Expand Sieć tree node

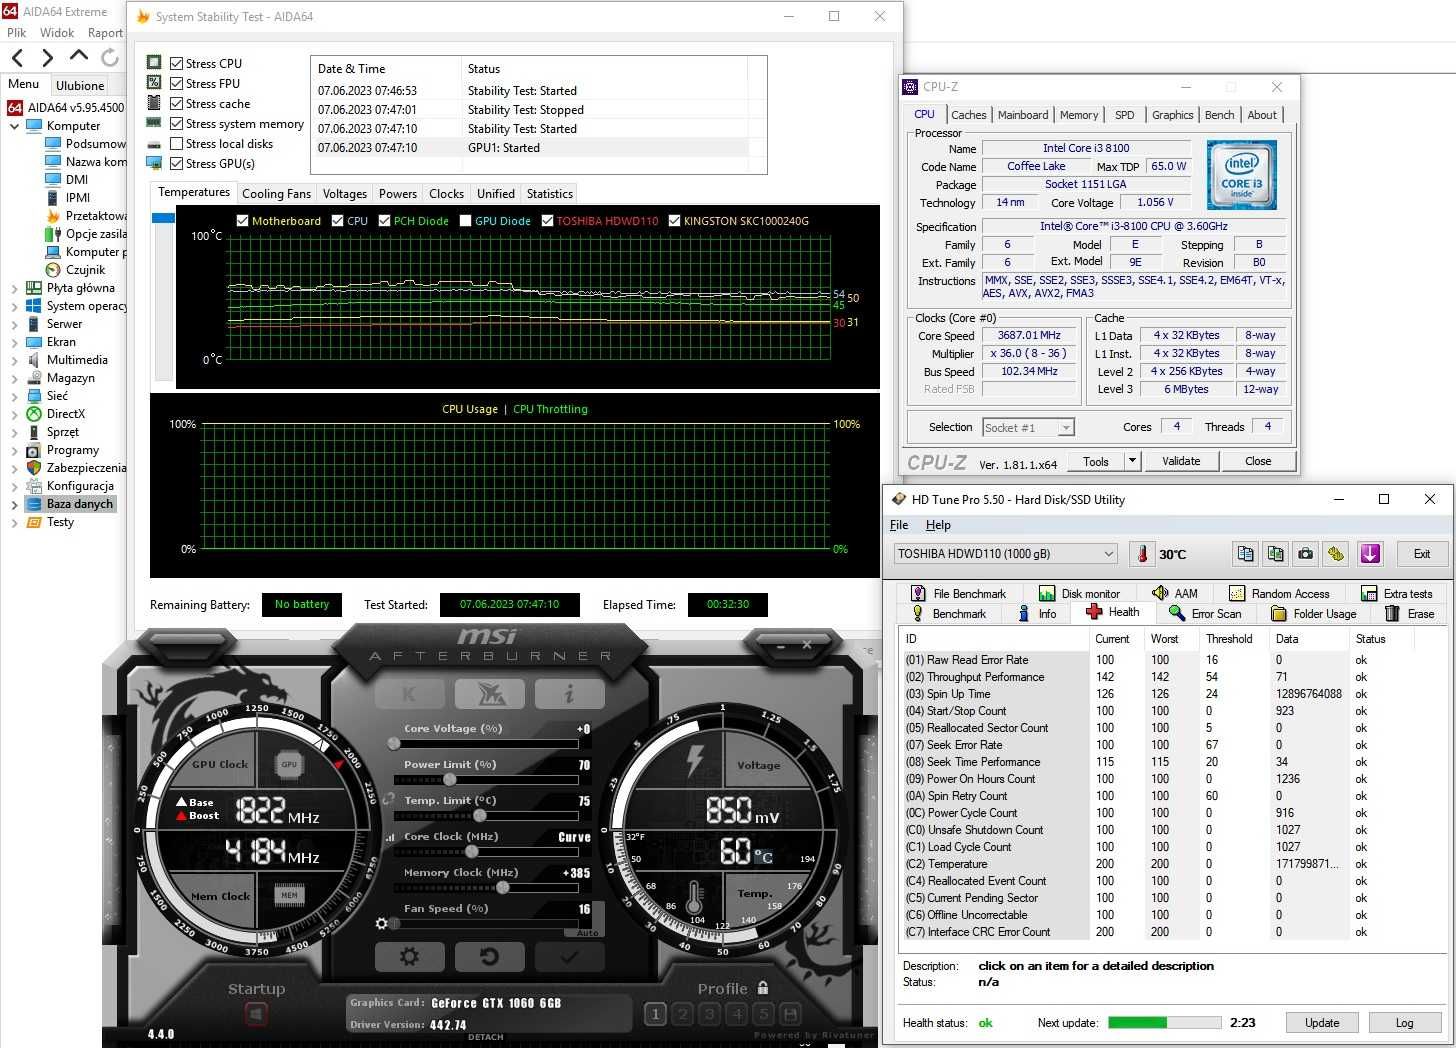14,396
